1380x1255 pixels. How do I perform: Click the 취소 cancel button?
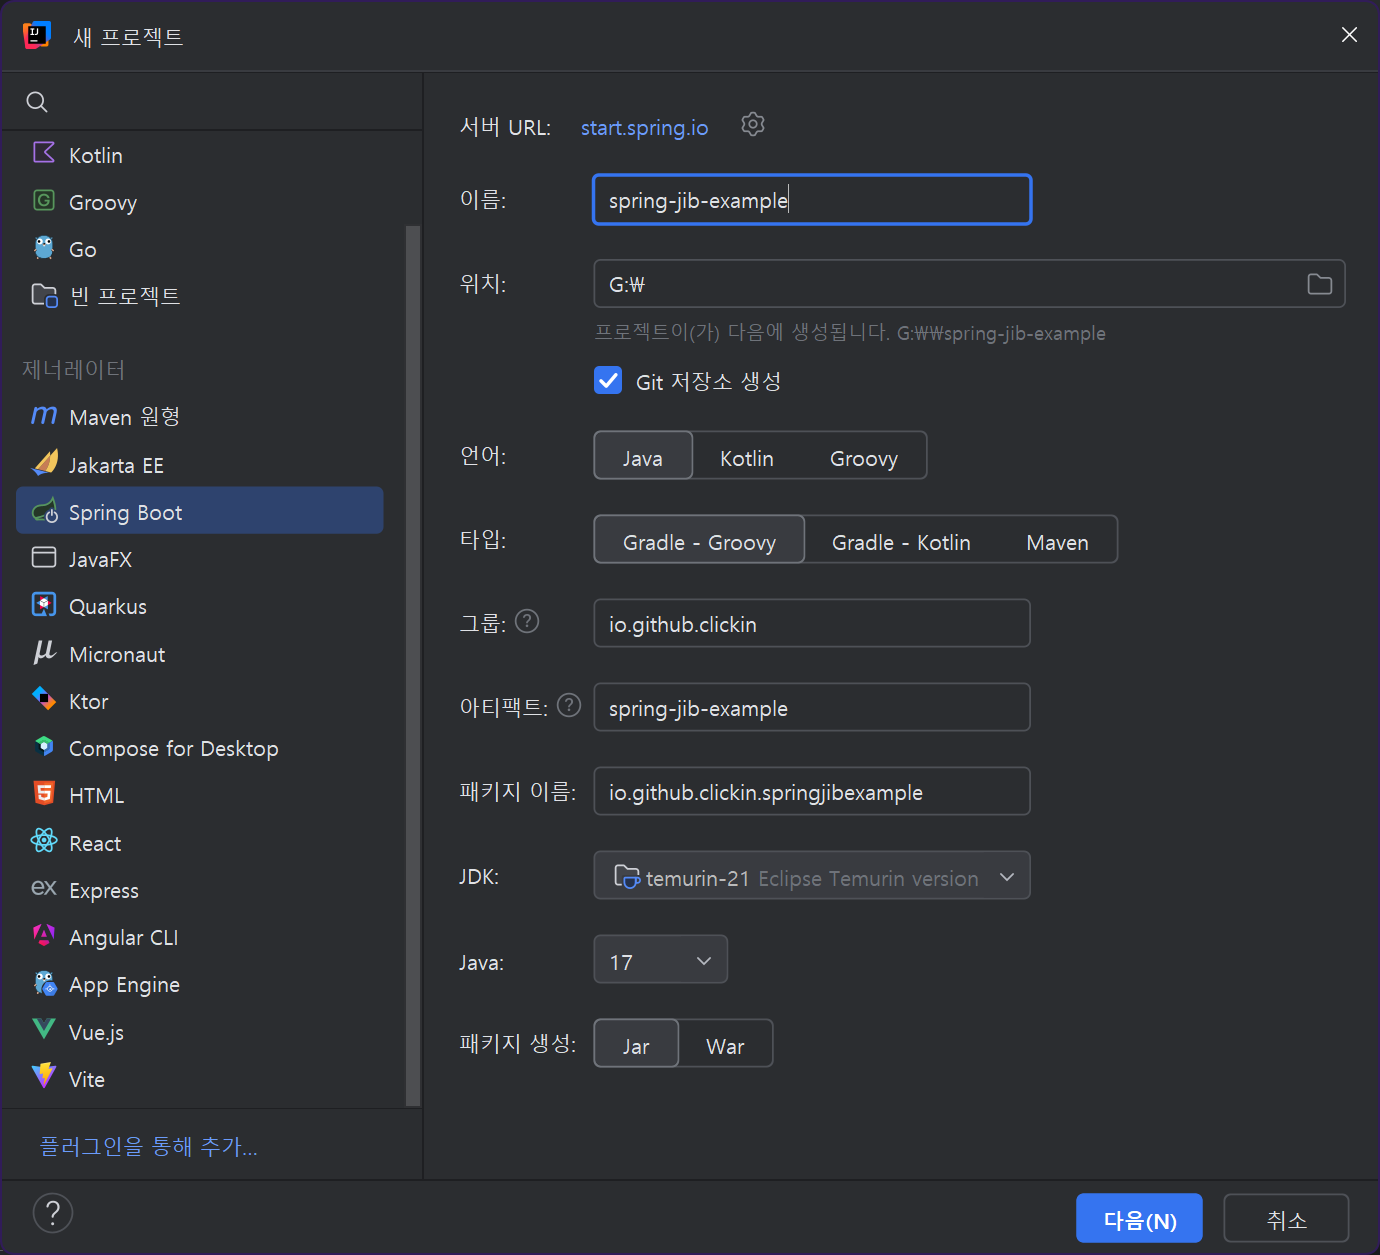(x=1286, y=1218)
